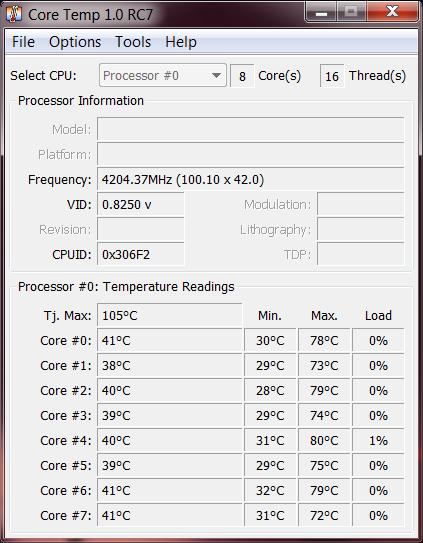423x543 pixels.
Task: Open the File menu
Action: 23,42
